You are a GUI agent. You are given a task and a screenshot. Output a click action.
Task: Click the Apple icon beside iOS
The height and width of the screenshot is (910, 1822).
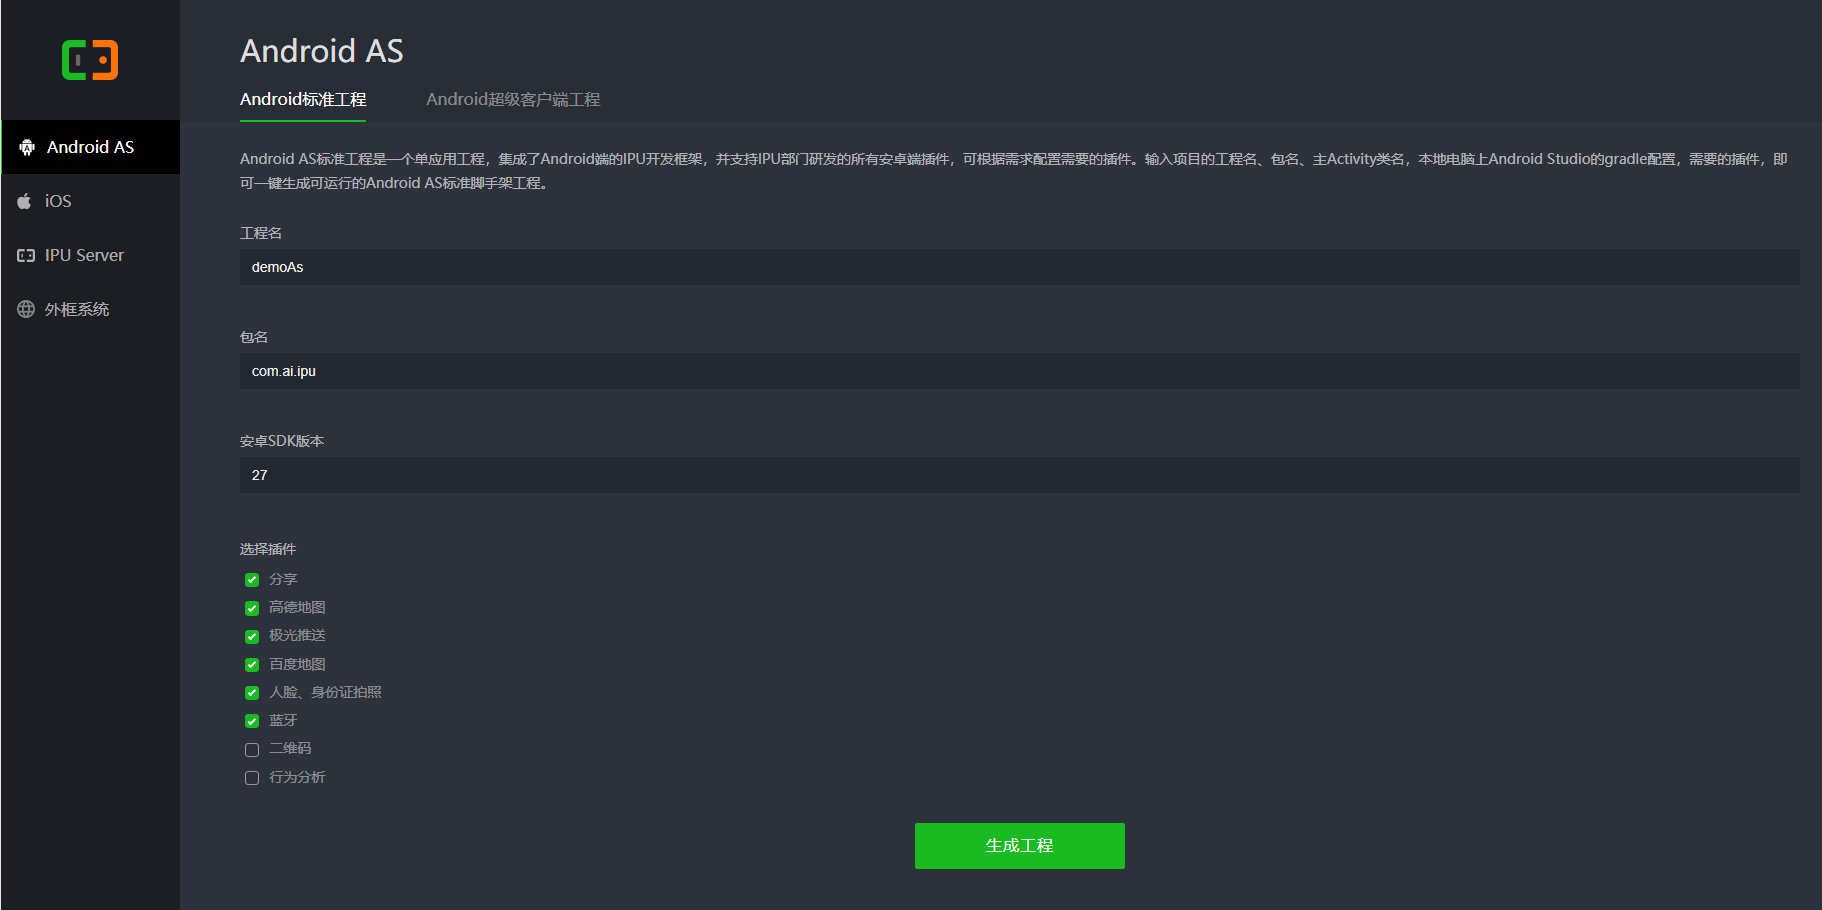point(25,201)
